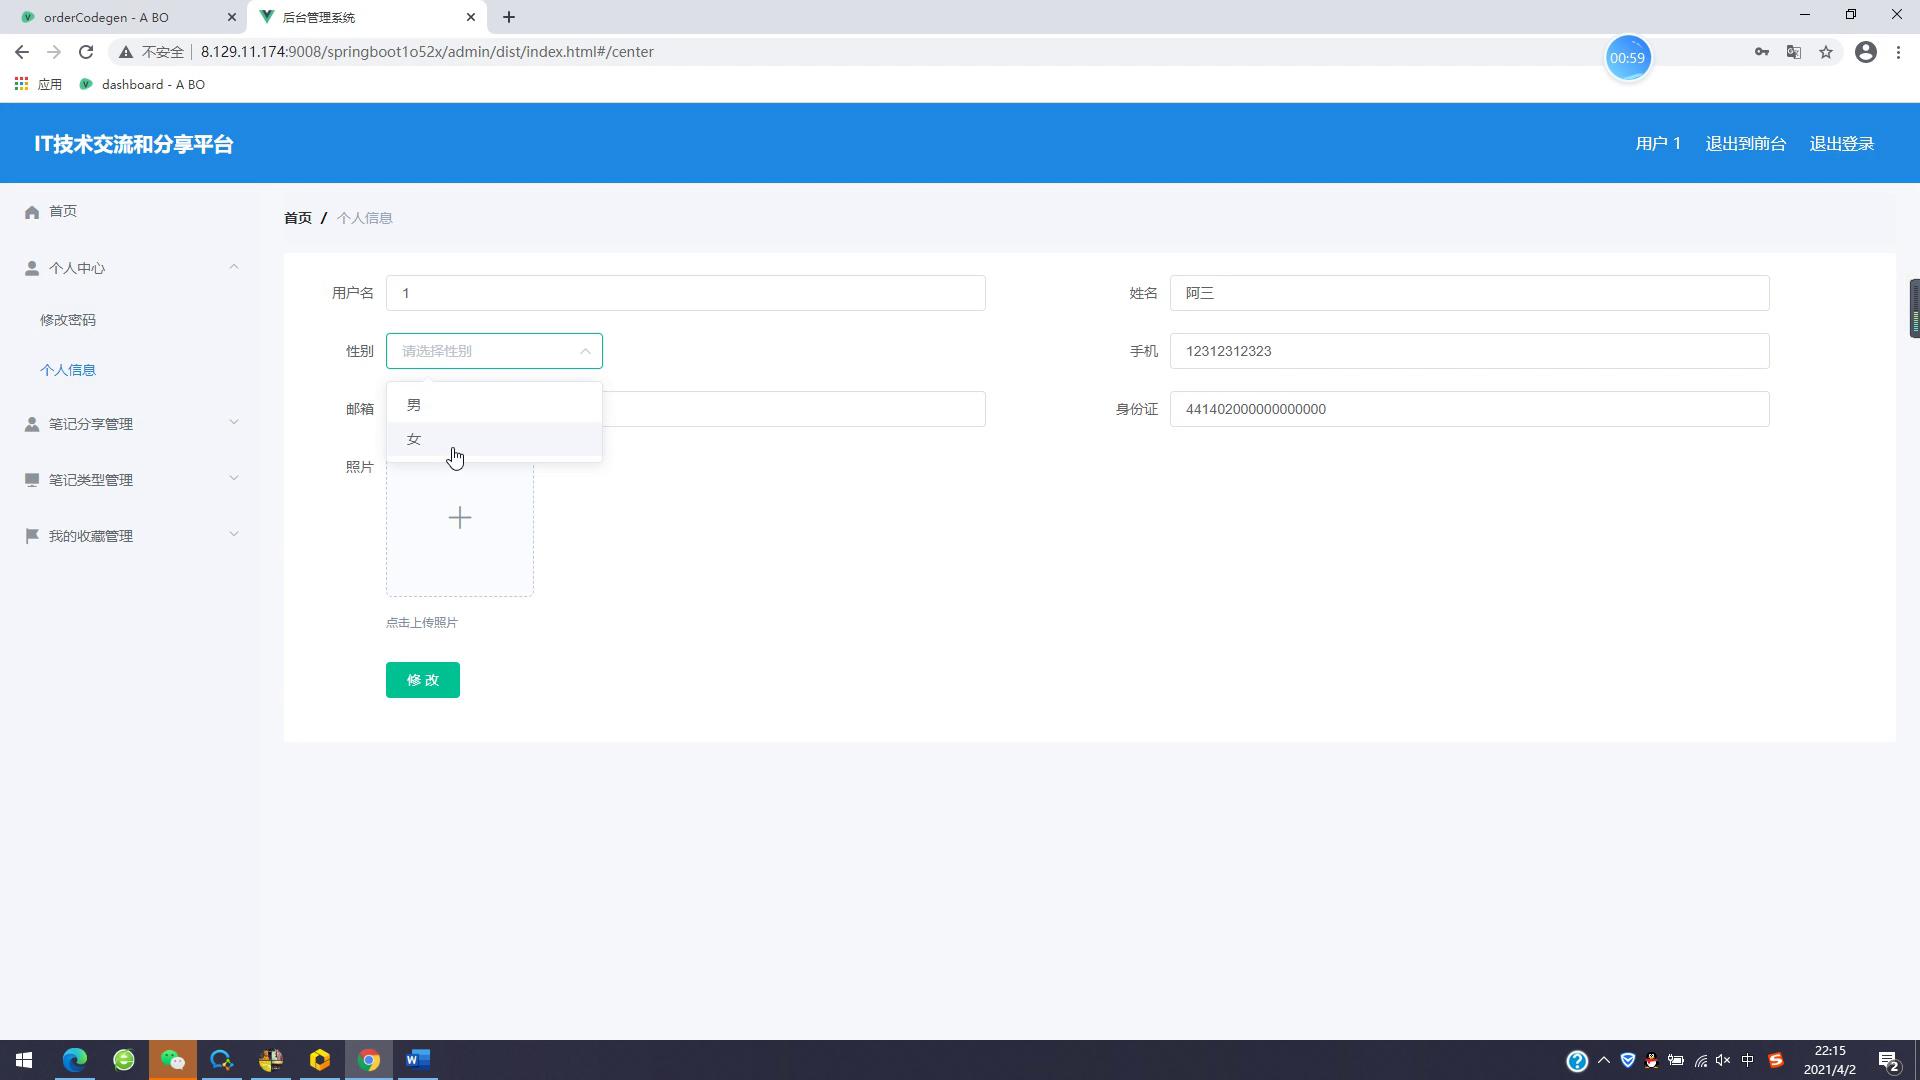Viewport: 1920px width, 1080px height.
Task: Reload the page with the refresh icon
Action: (x=86, y=52)
